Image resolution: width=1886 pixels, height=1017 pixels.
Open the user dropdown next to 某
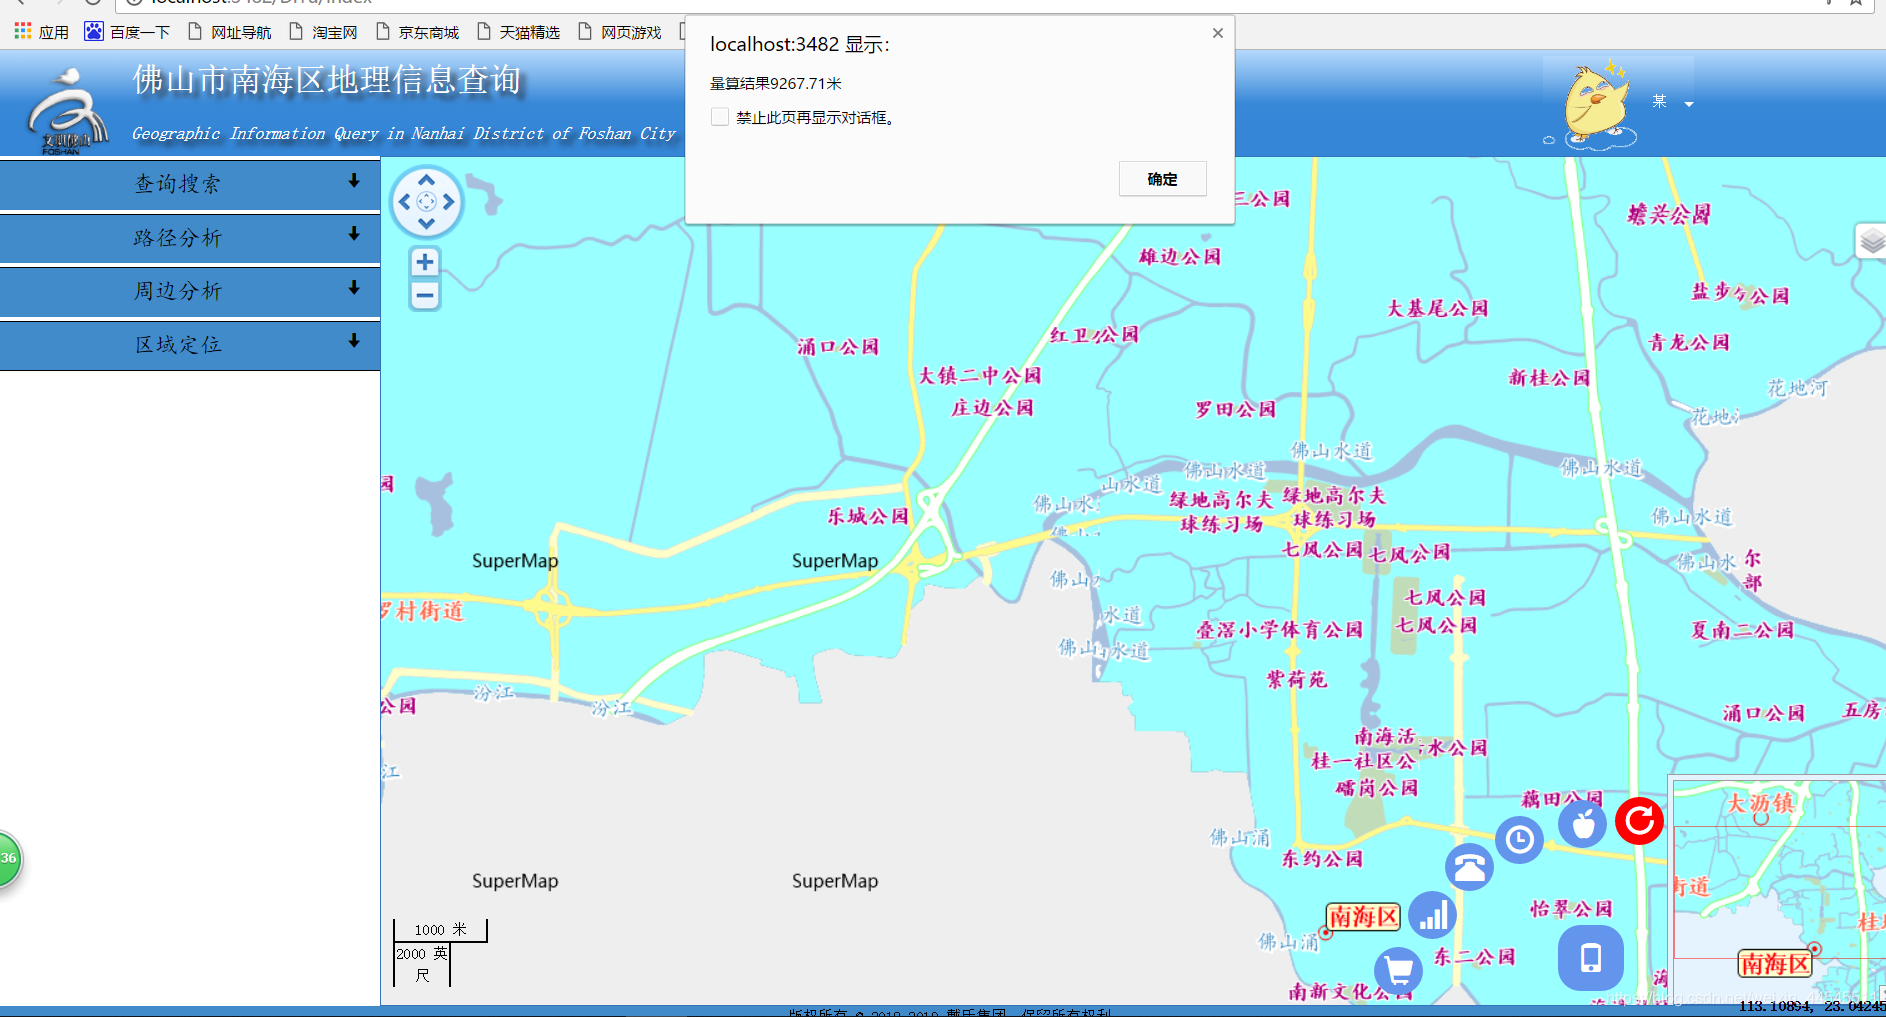[1689, 104]
